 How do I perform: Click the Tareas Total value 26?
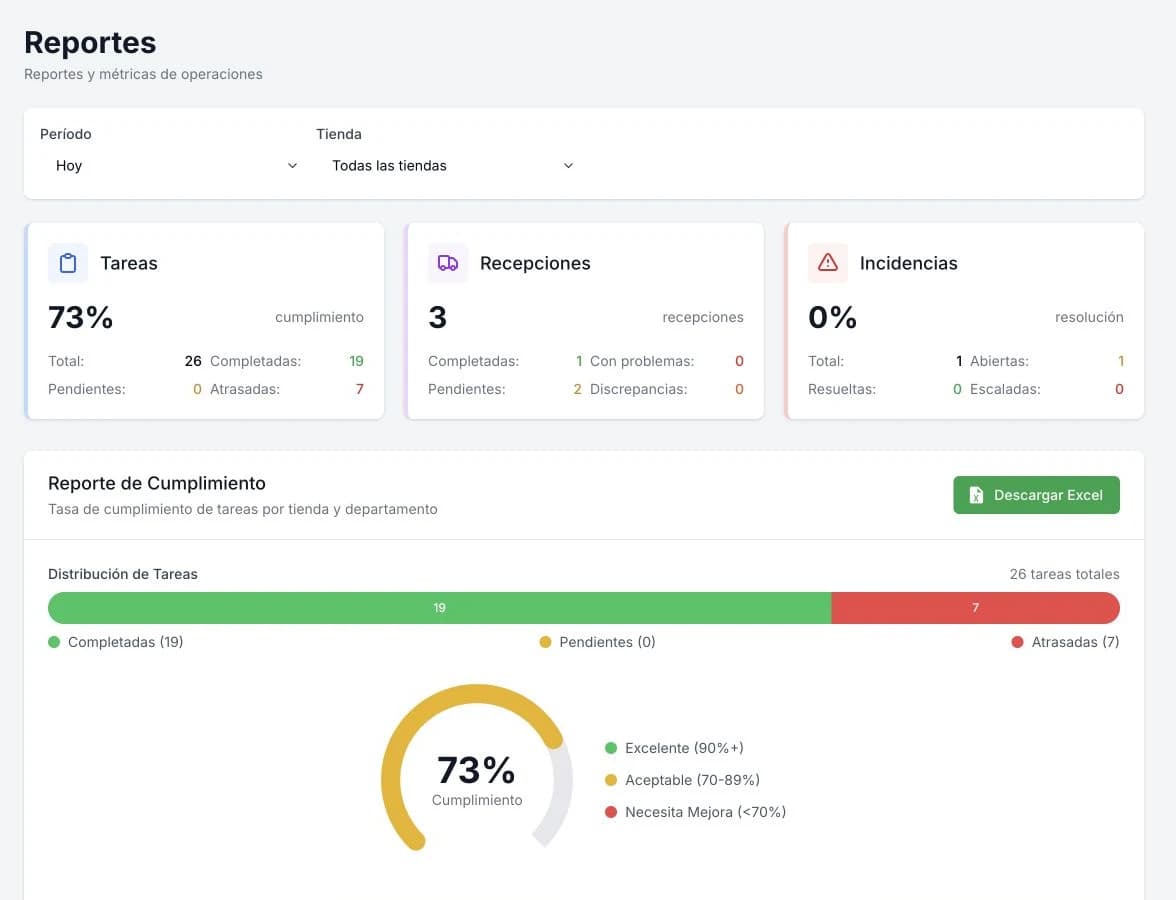pyautogui.click(x=193, y=361)
